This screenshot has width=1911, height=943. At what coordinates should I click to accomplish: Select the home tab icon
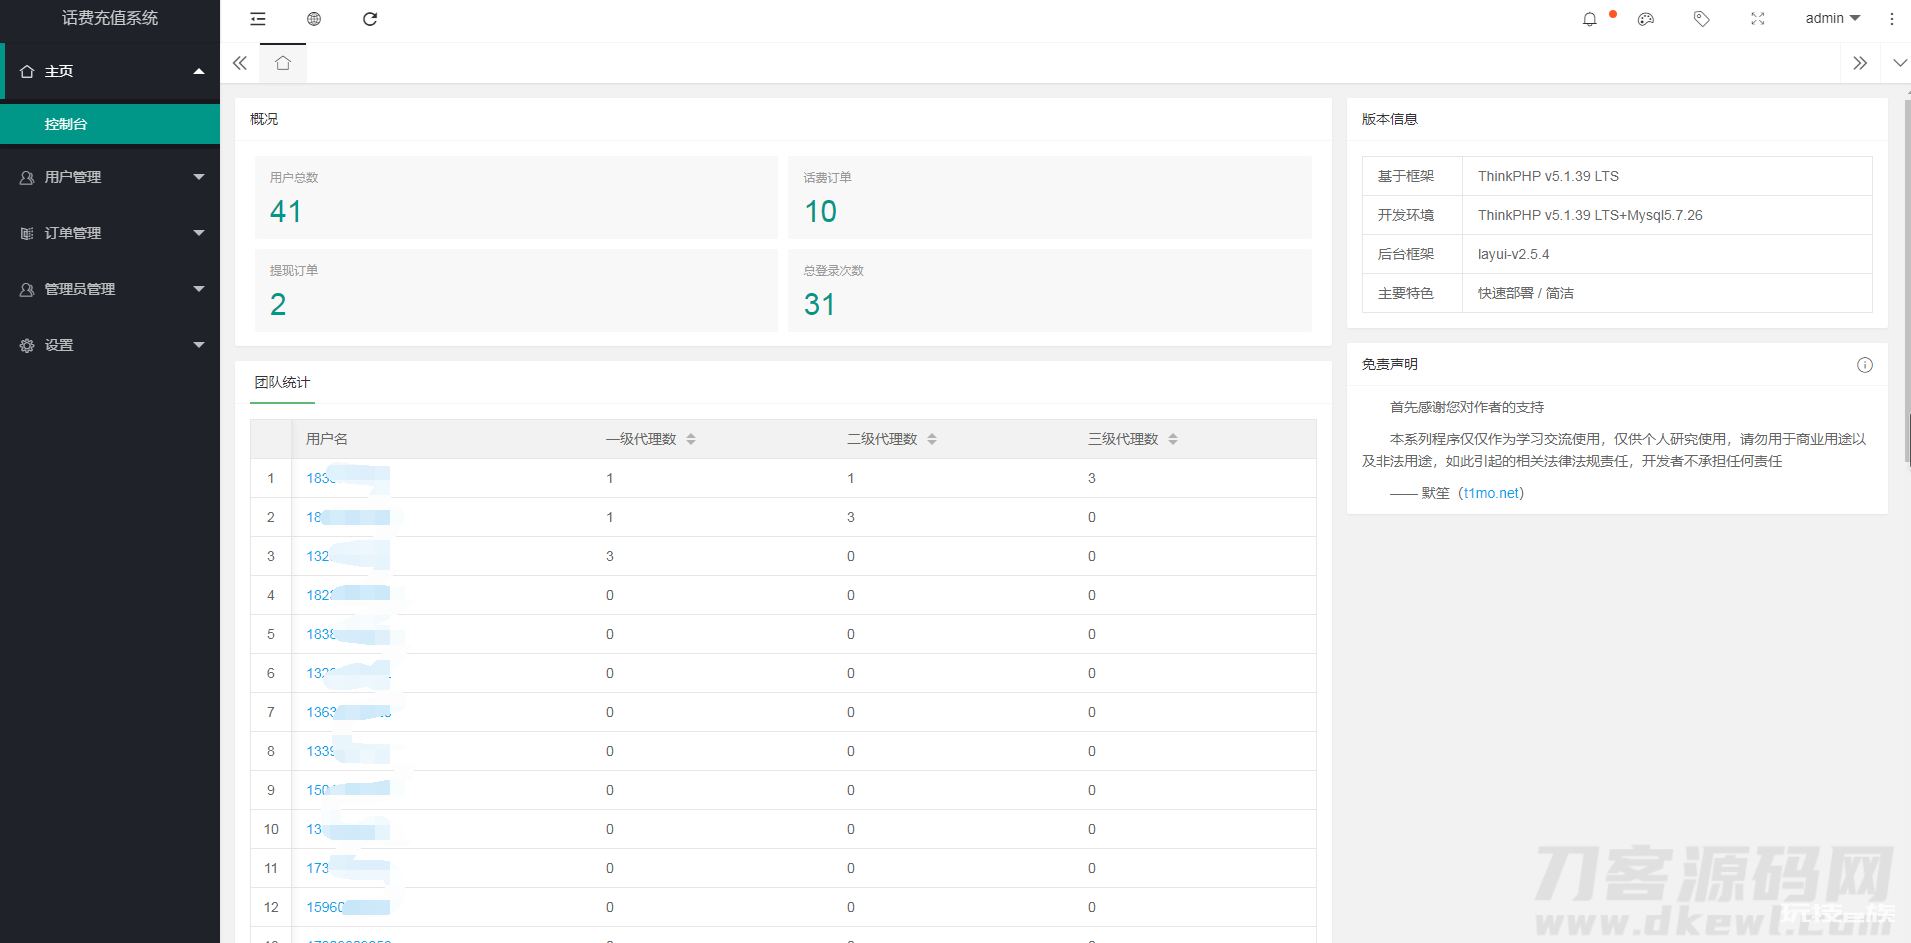(283, 63)
